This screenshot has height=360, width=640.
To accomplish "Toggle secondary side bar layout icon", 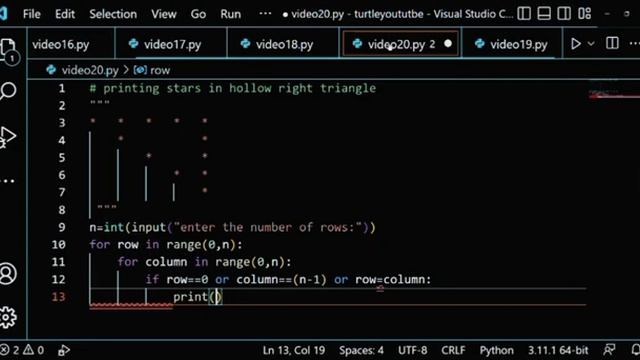I will pyautogui.click(x=564, y=13).
